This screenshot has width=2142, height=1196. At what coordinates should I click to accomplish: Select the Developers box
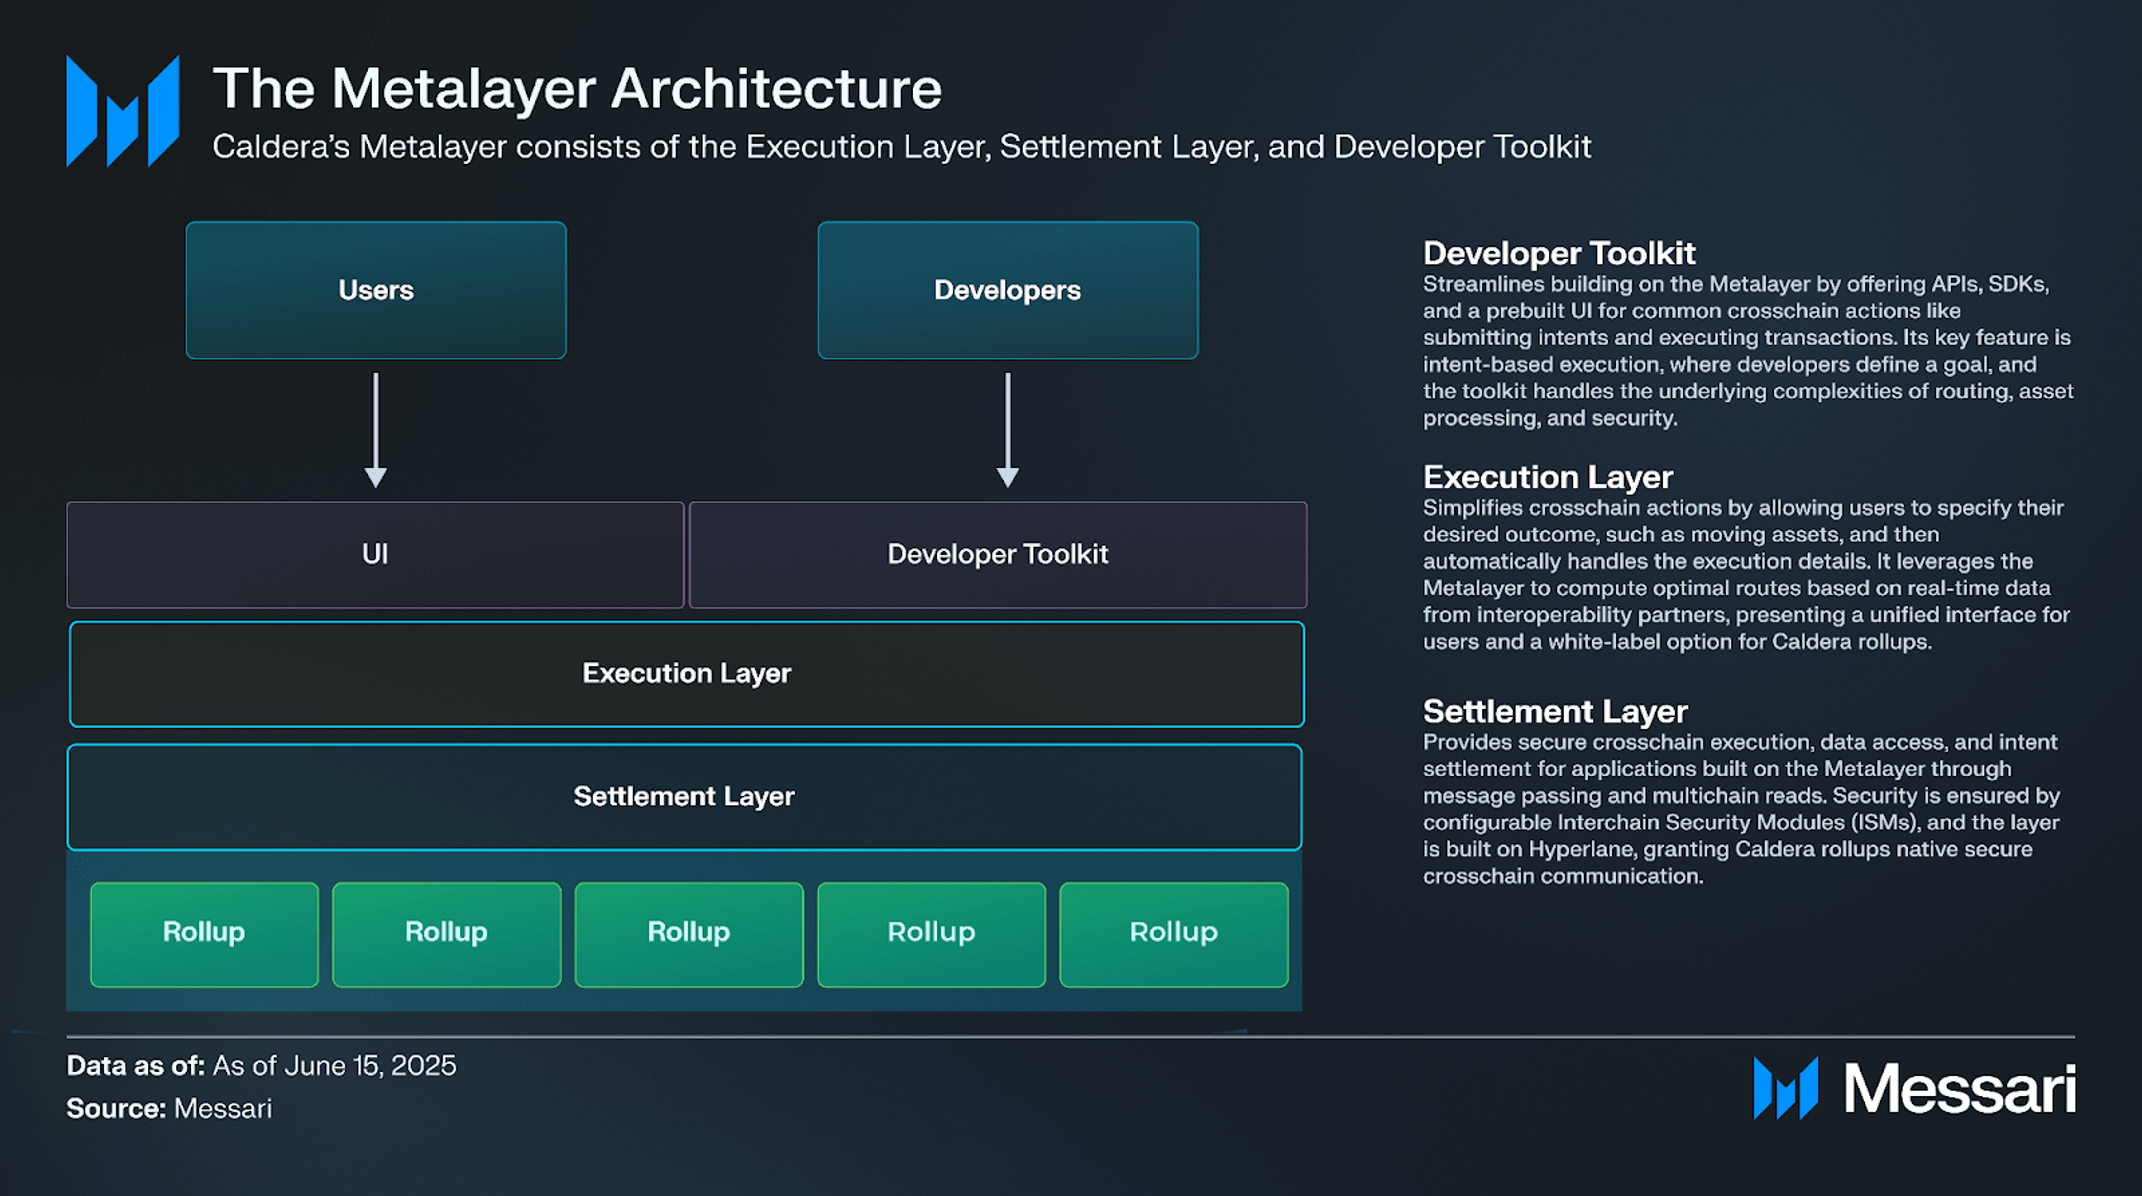click(x=1007, y=290)
